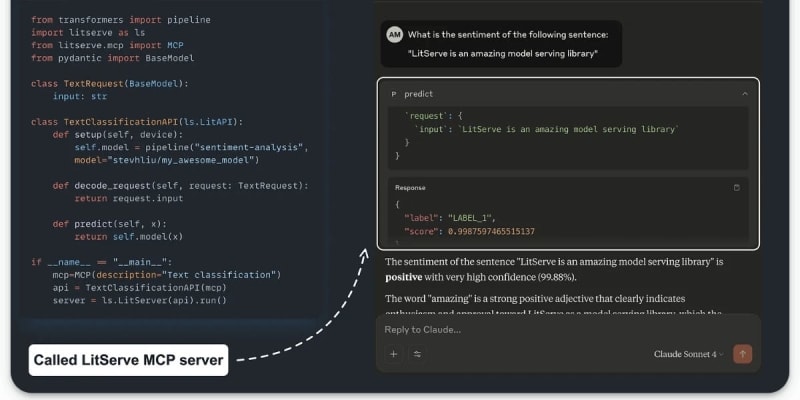Click the server = ls.LitServer code line

(x=140, y=300)
